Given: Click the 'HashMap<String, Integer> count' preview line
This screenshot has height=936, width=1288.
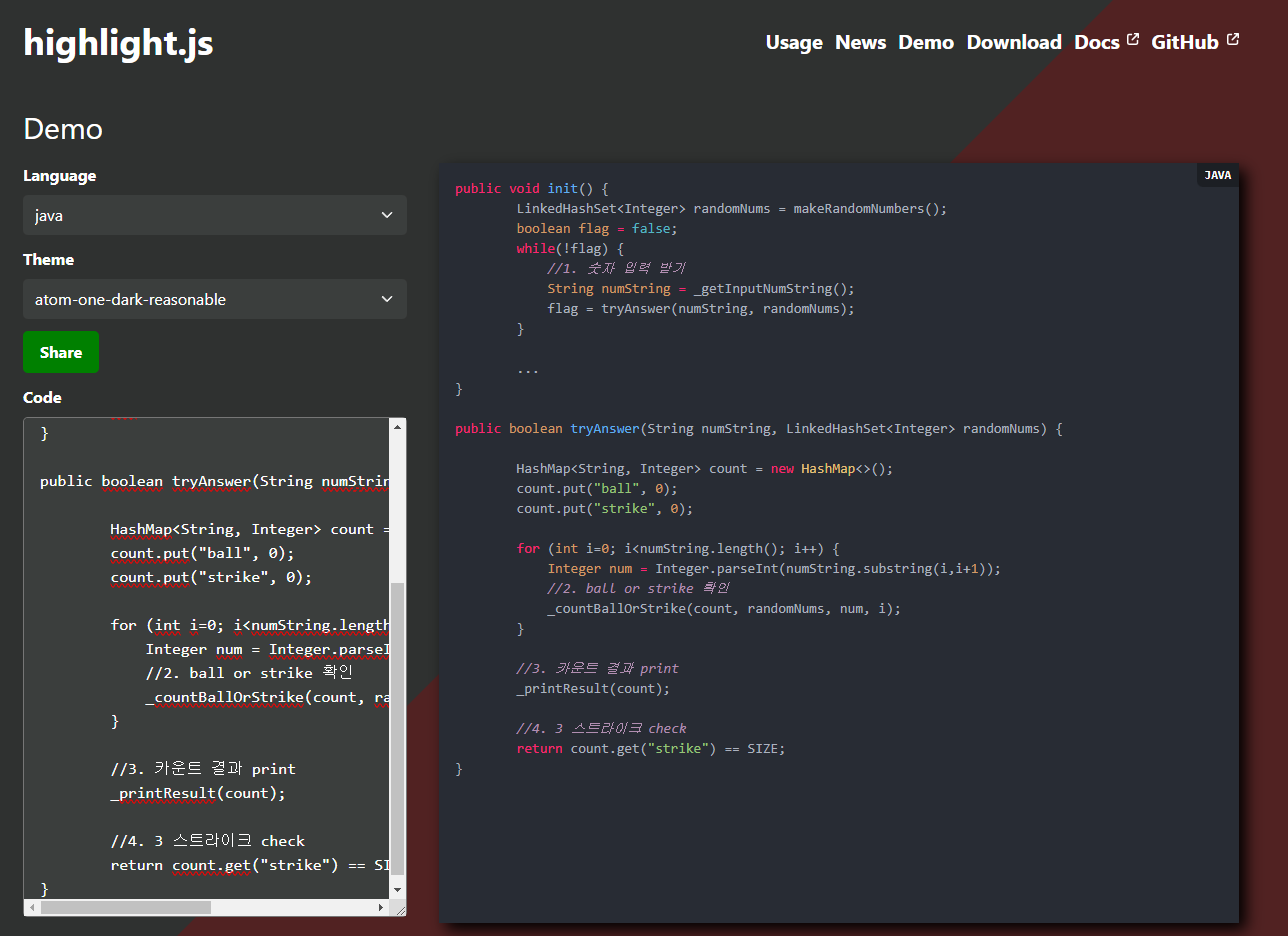Looking at the screenshot, I should click(705, 468).
